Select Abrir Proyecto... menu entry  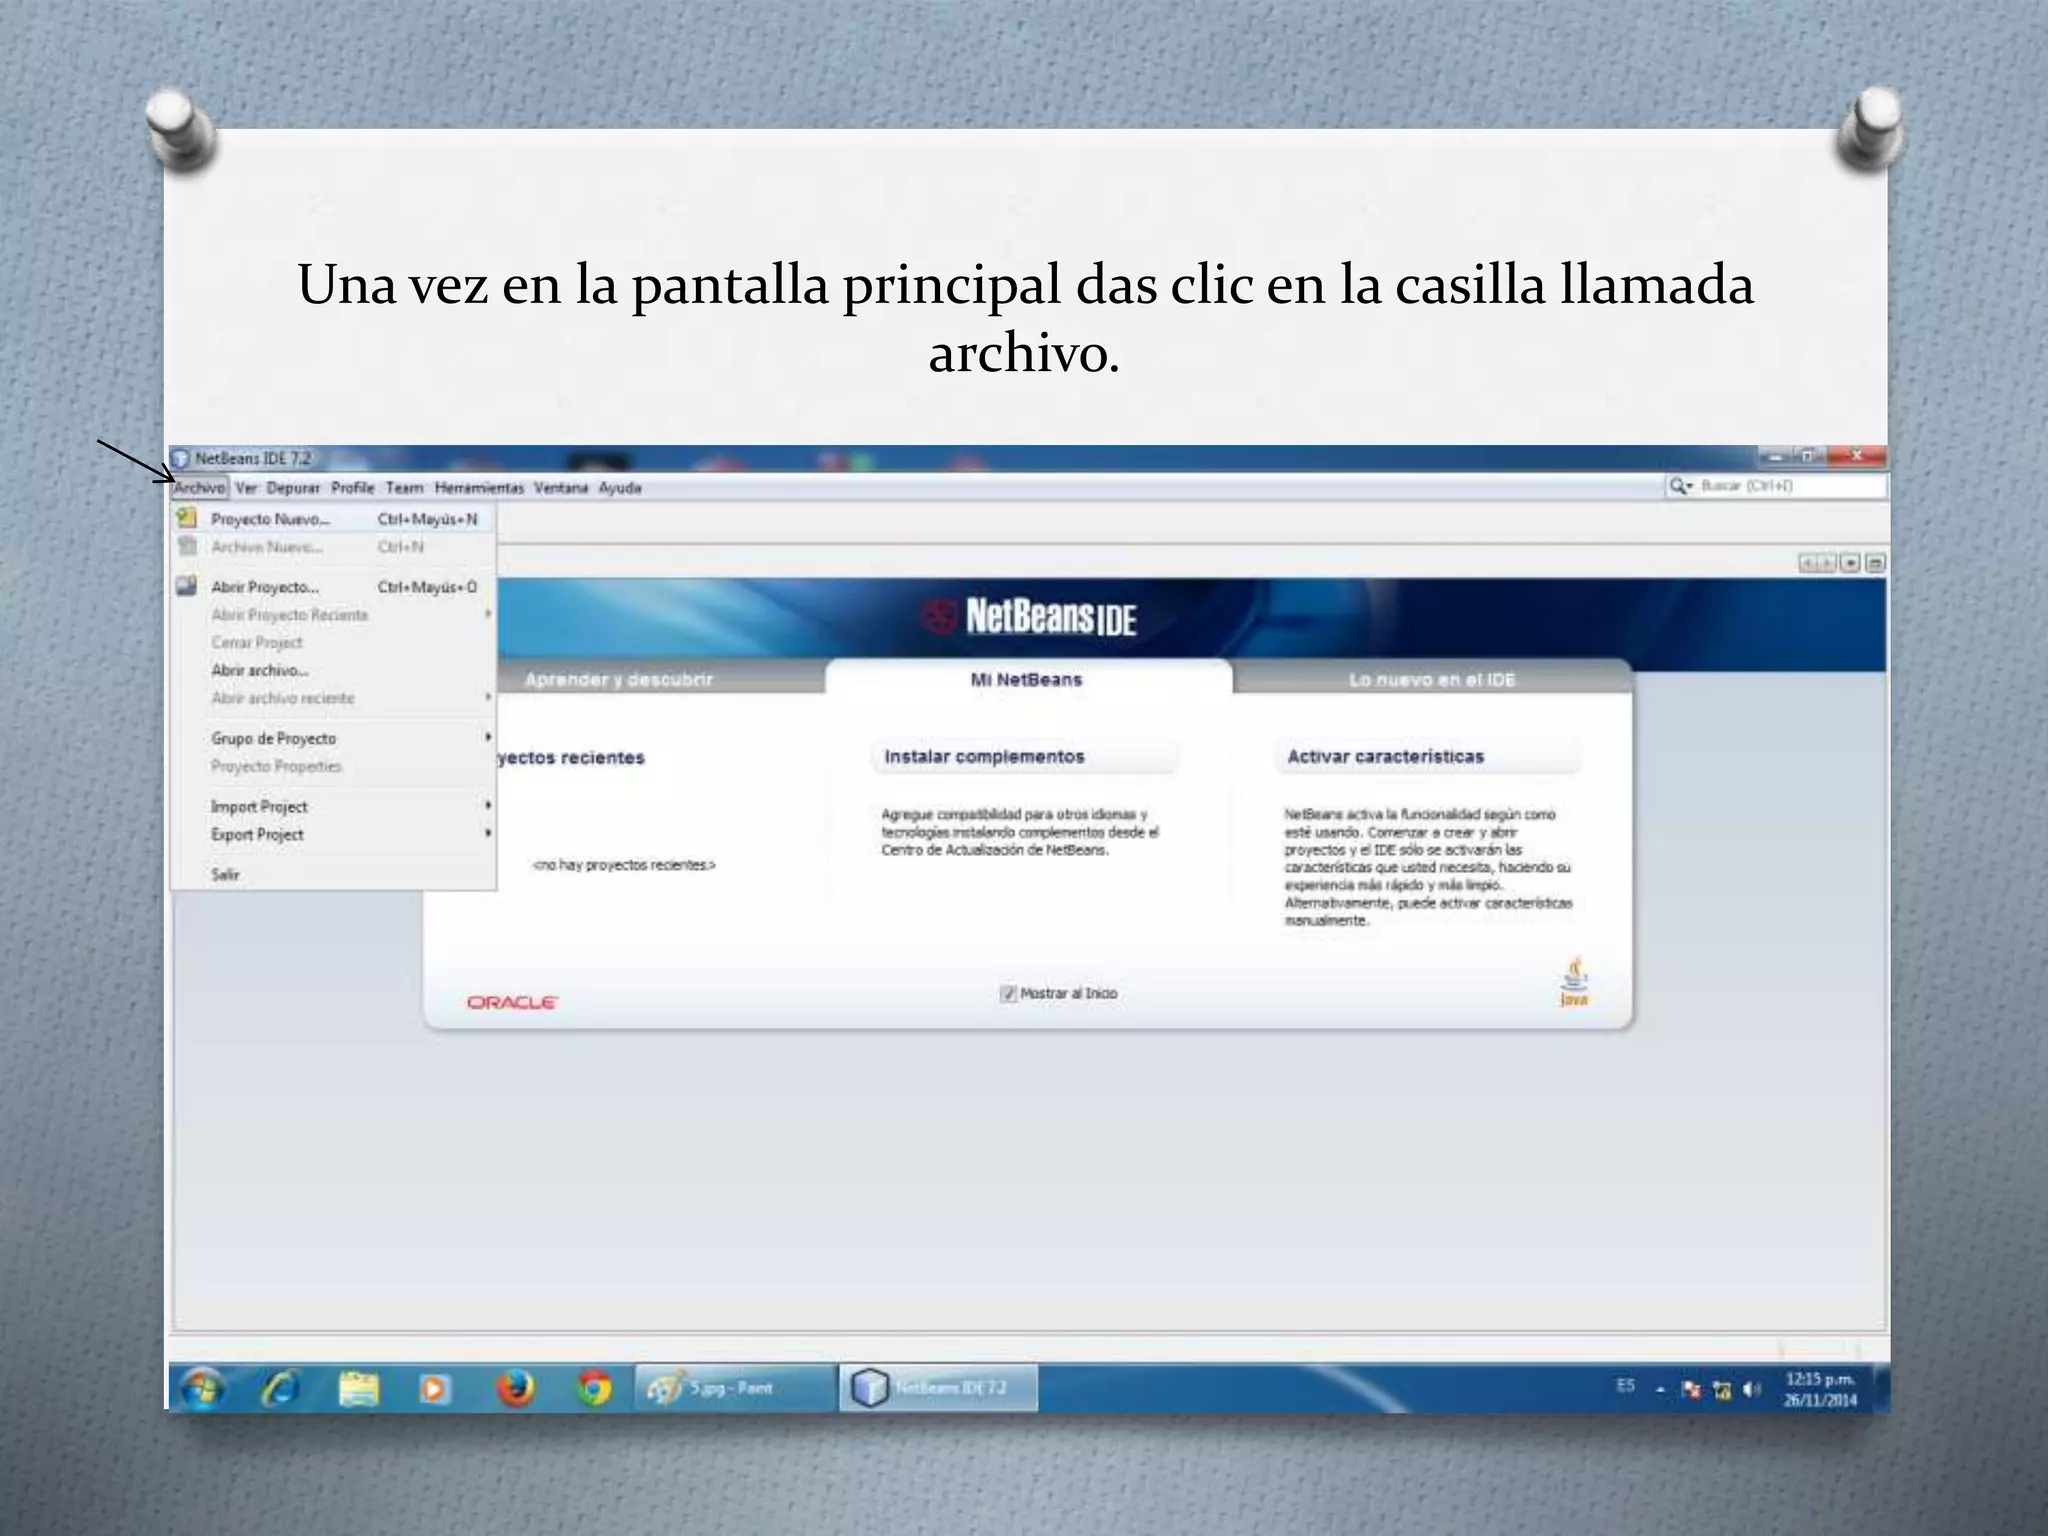334,587
